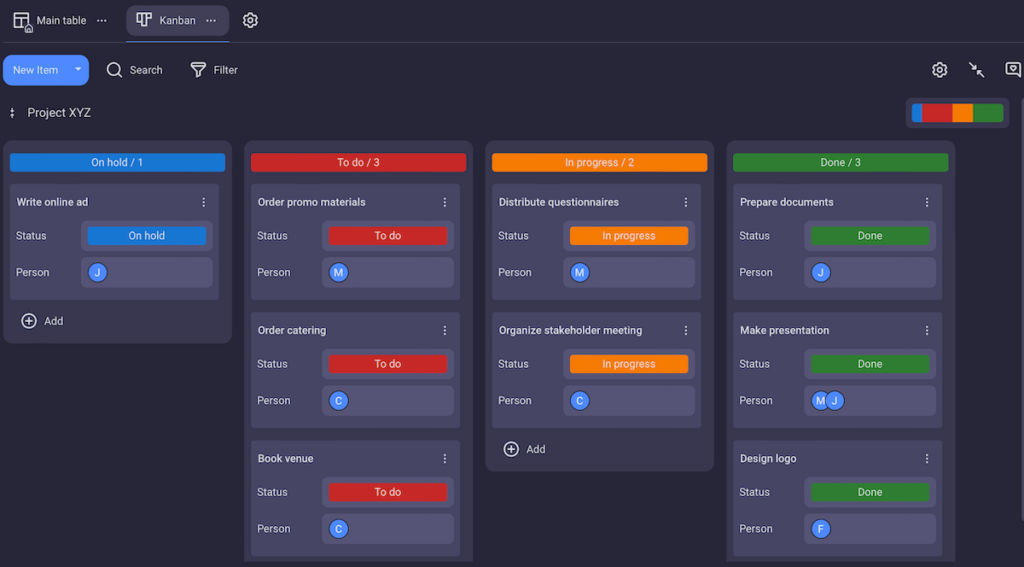
Task: Click C avatar on Order catering
Action: [x=338, y=400]
